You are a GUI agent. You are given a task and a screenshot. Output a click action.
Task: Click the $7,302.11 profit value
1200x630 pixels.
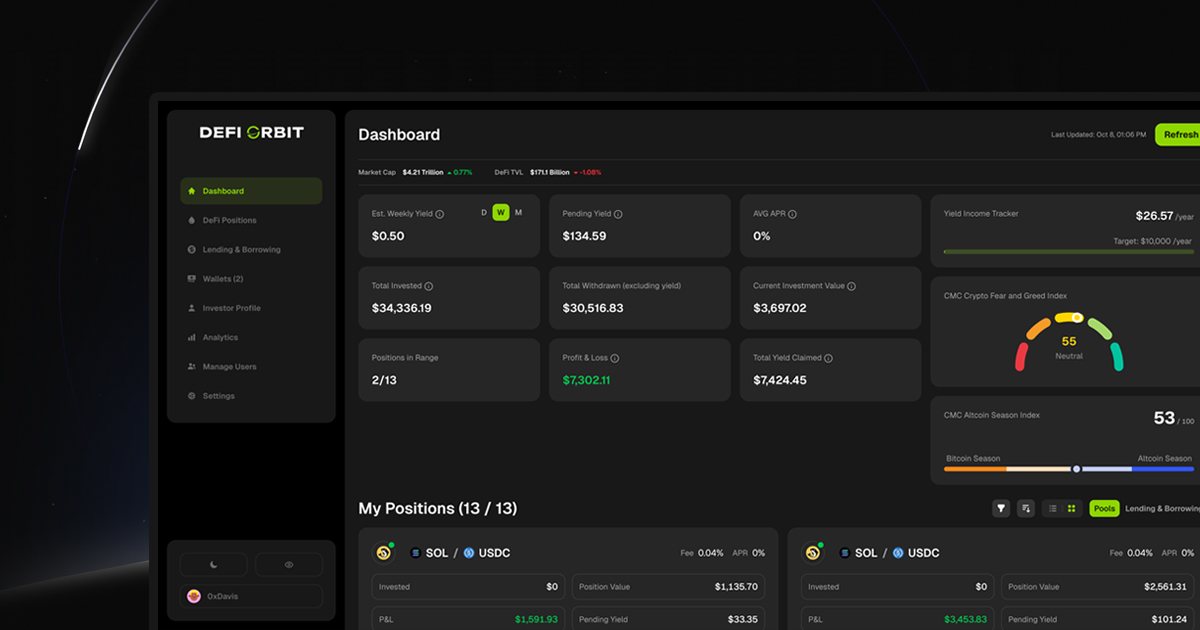tap(586, 380)
